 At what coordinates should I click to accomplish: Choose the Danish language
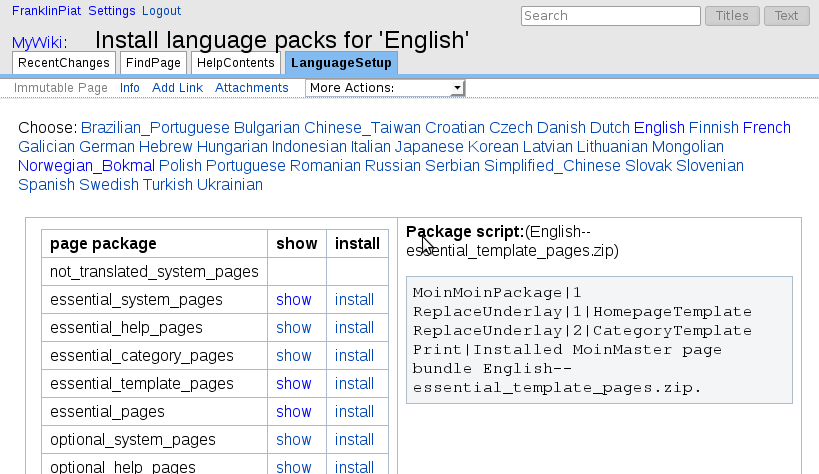(561, 128)
